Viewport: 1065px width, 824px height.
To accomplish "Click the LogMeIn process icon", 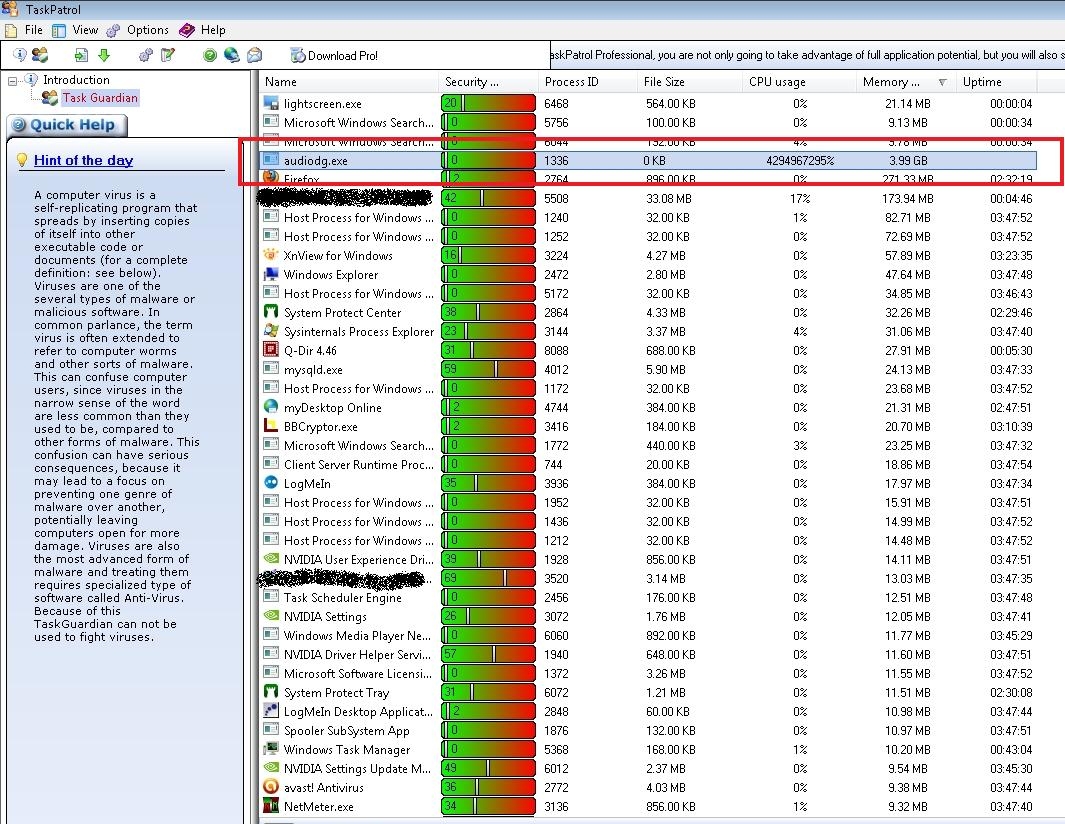I will pyautogui.click(x=271, y=484).
